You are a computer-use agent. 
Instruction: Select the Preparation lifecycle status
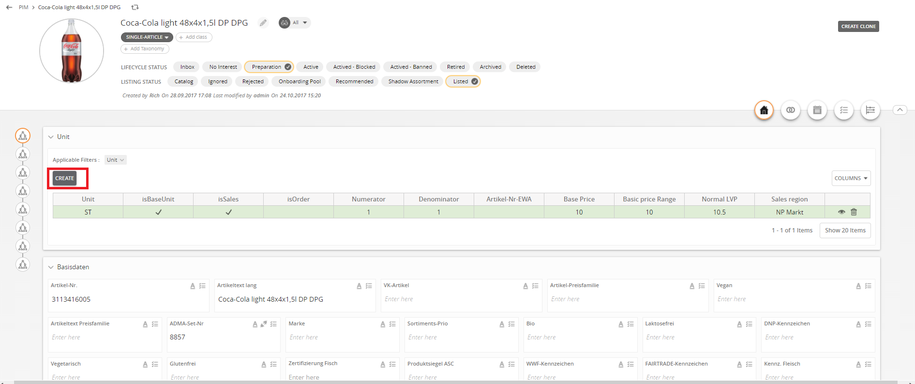269,67
